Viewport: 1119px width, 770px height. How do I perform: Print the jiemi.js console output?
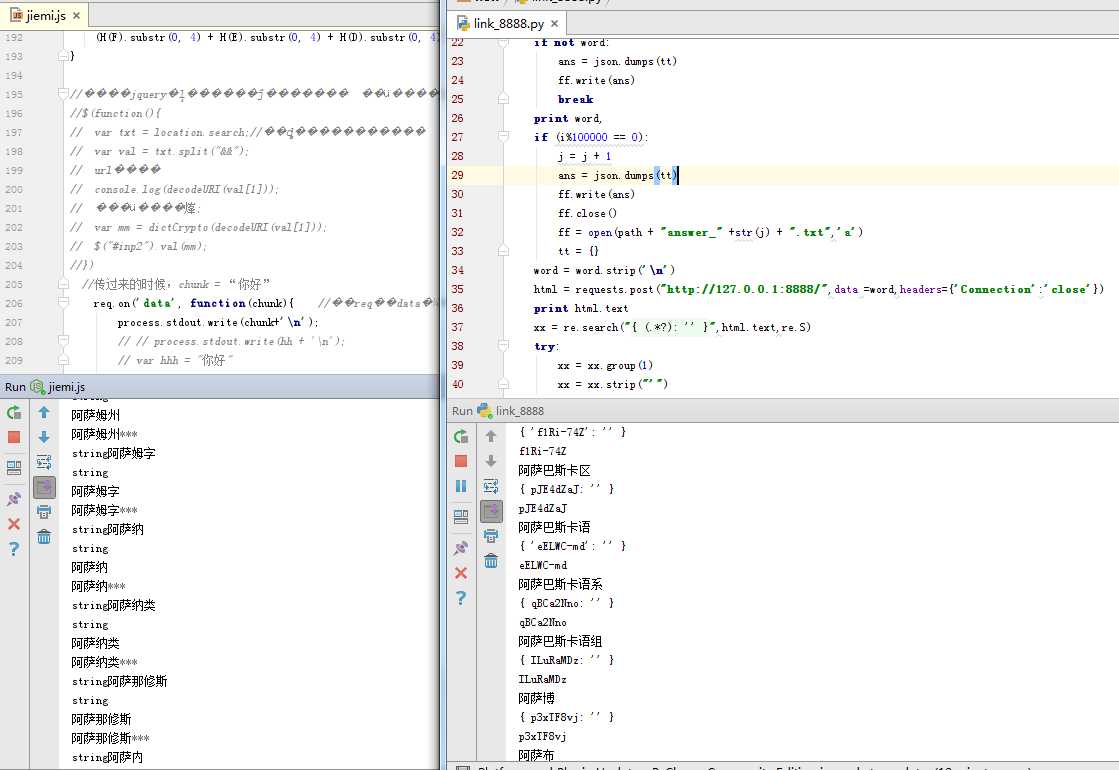44,512
